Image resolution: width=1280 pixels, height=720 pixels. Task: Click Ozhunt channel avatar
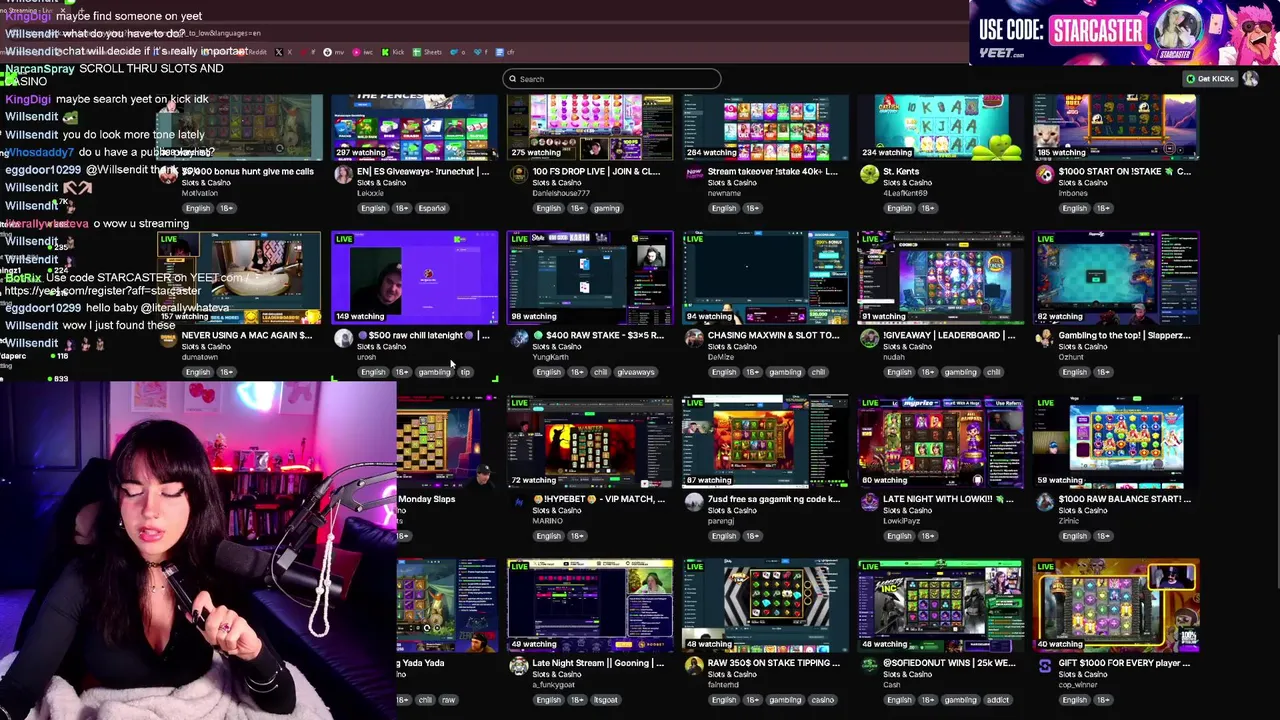1045,339
